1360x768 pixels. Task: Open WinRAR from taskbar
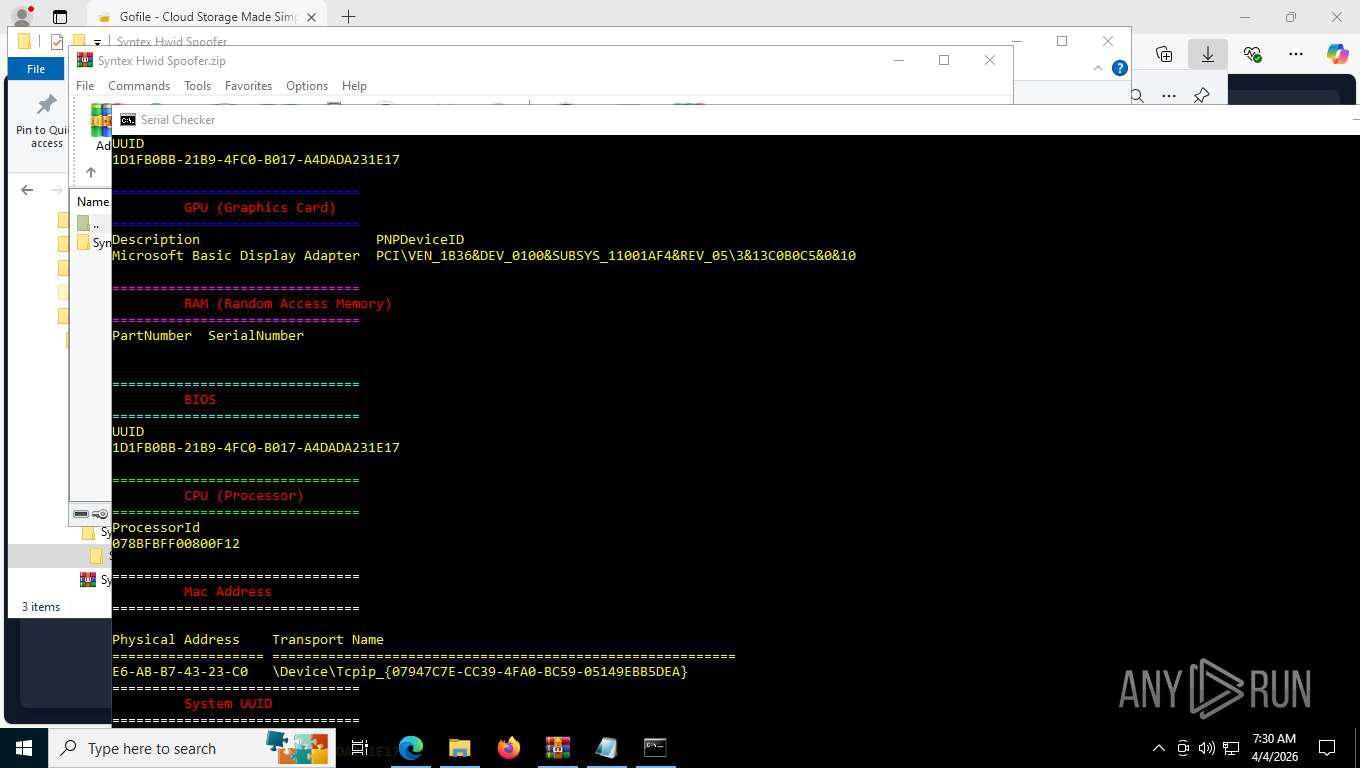pos(557,748)
